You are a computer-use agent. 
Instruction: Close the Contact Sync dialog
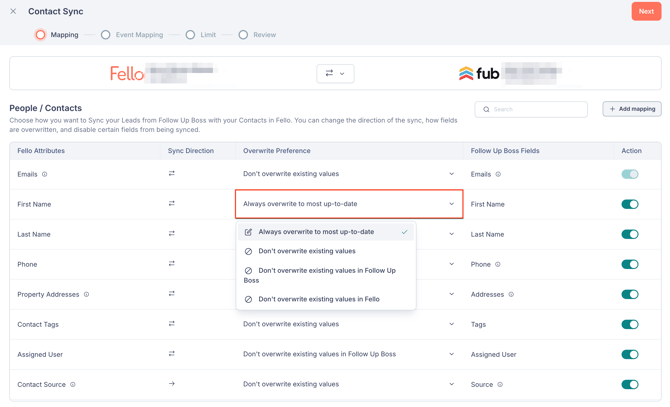click(x=13, y=12)
